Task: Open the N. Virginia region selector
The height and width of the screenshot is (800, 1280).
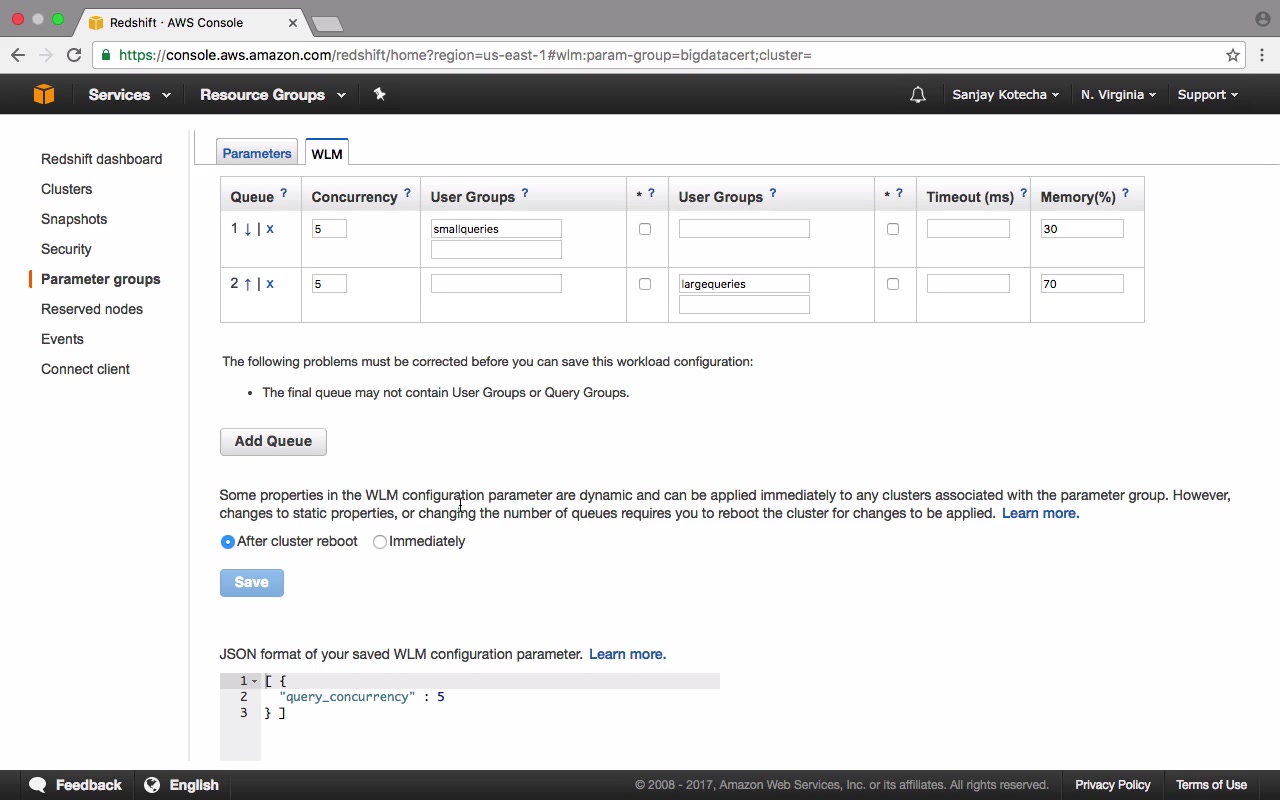Action: point(1118,95)
